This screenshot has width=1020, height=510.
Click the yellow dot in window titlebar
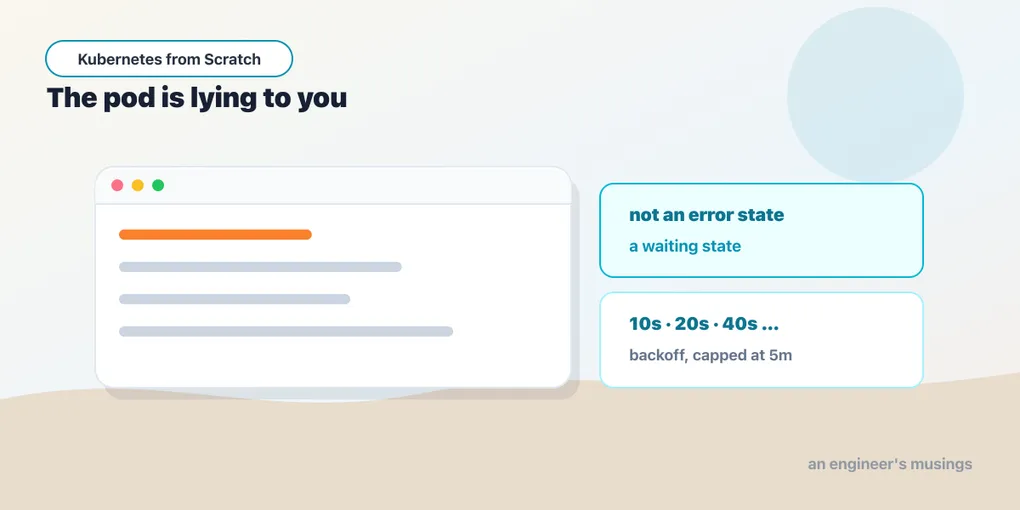coord(137,185)
